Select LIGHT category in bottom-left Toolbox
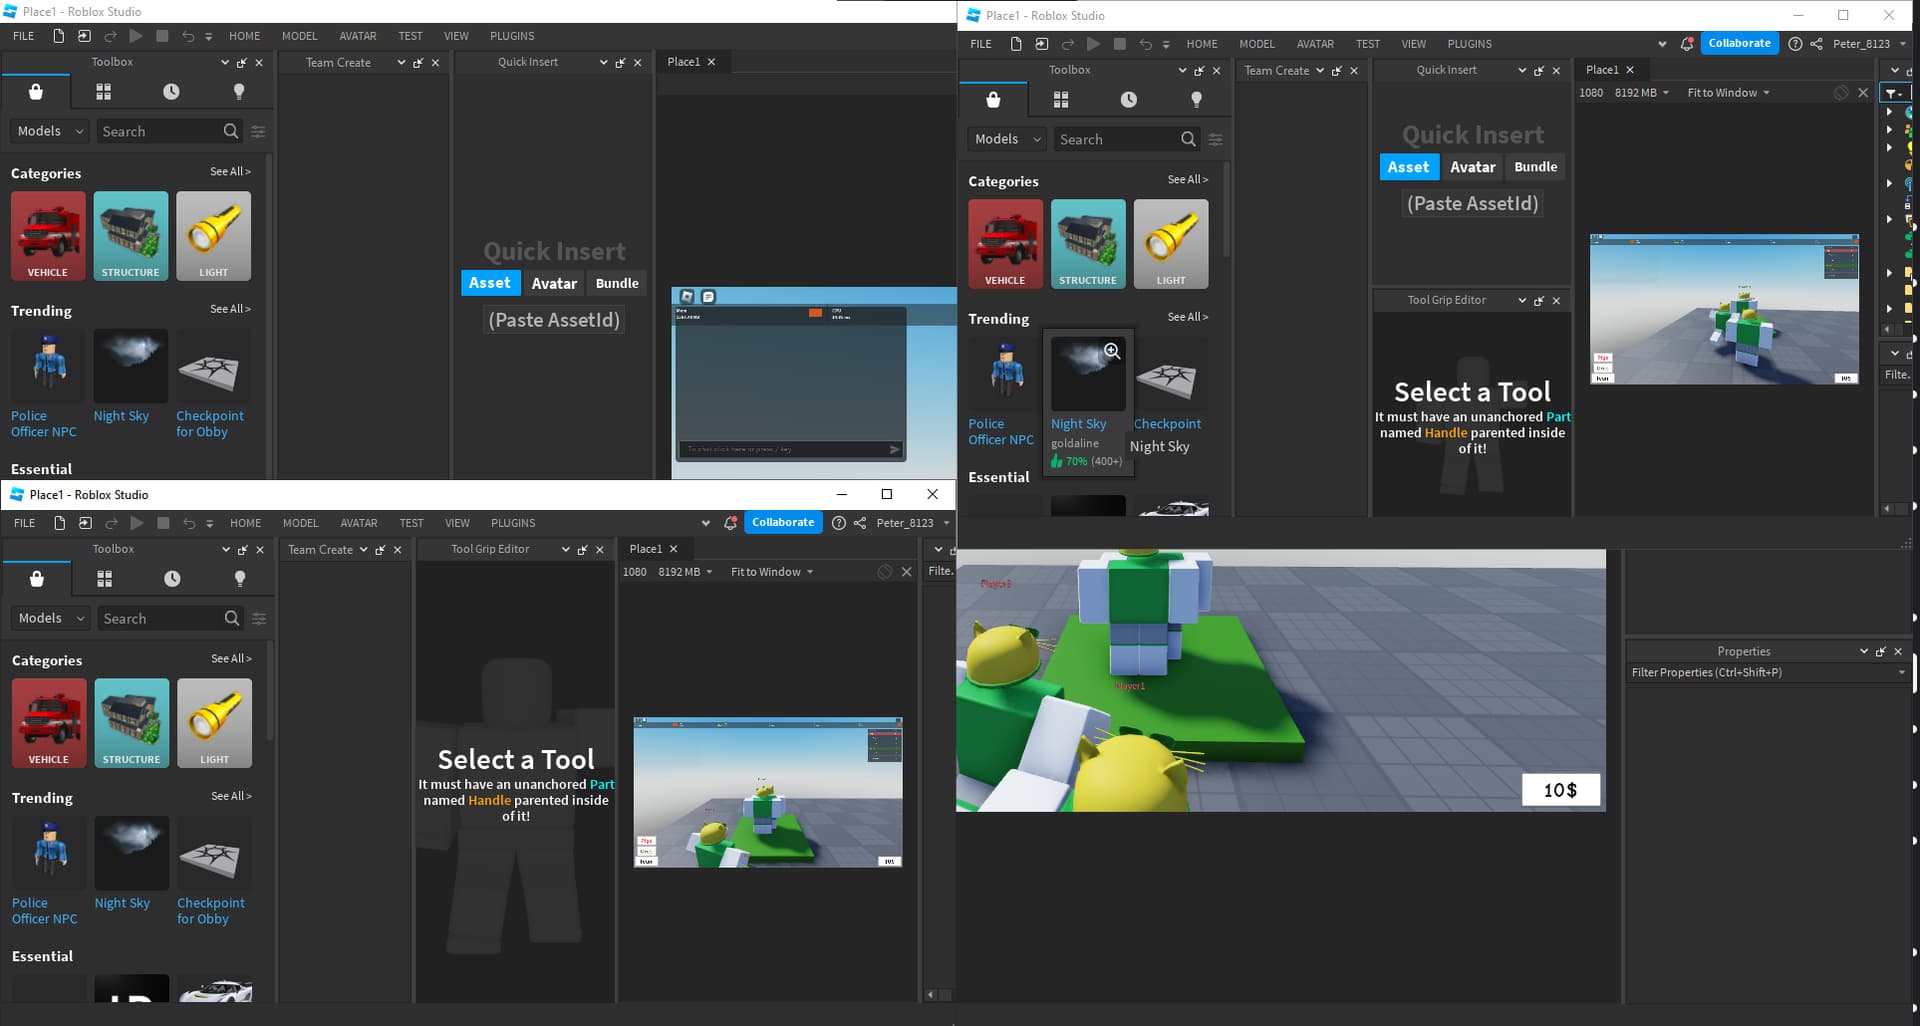 click(214, 723)
